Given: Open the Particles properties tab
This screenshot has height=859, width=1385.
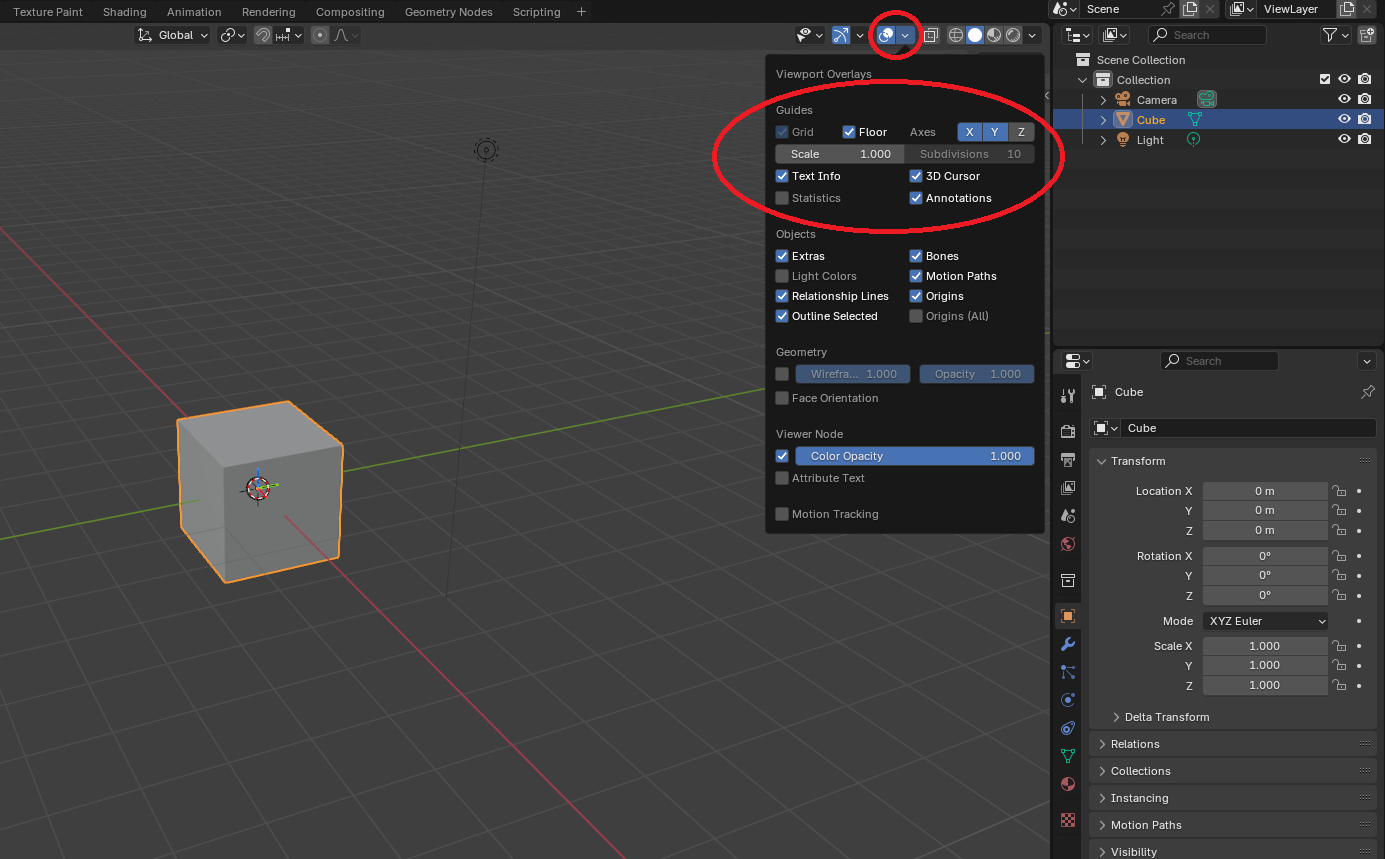Looking at the screenshot, I should 1068,672.
